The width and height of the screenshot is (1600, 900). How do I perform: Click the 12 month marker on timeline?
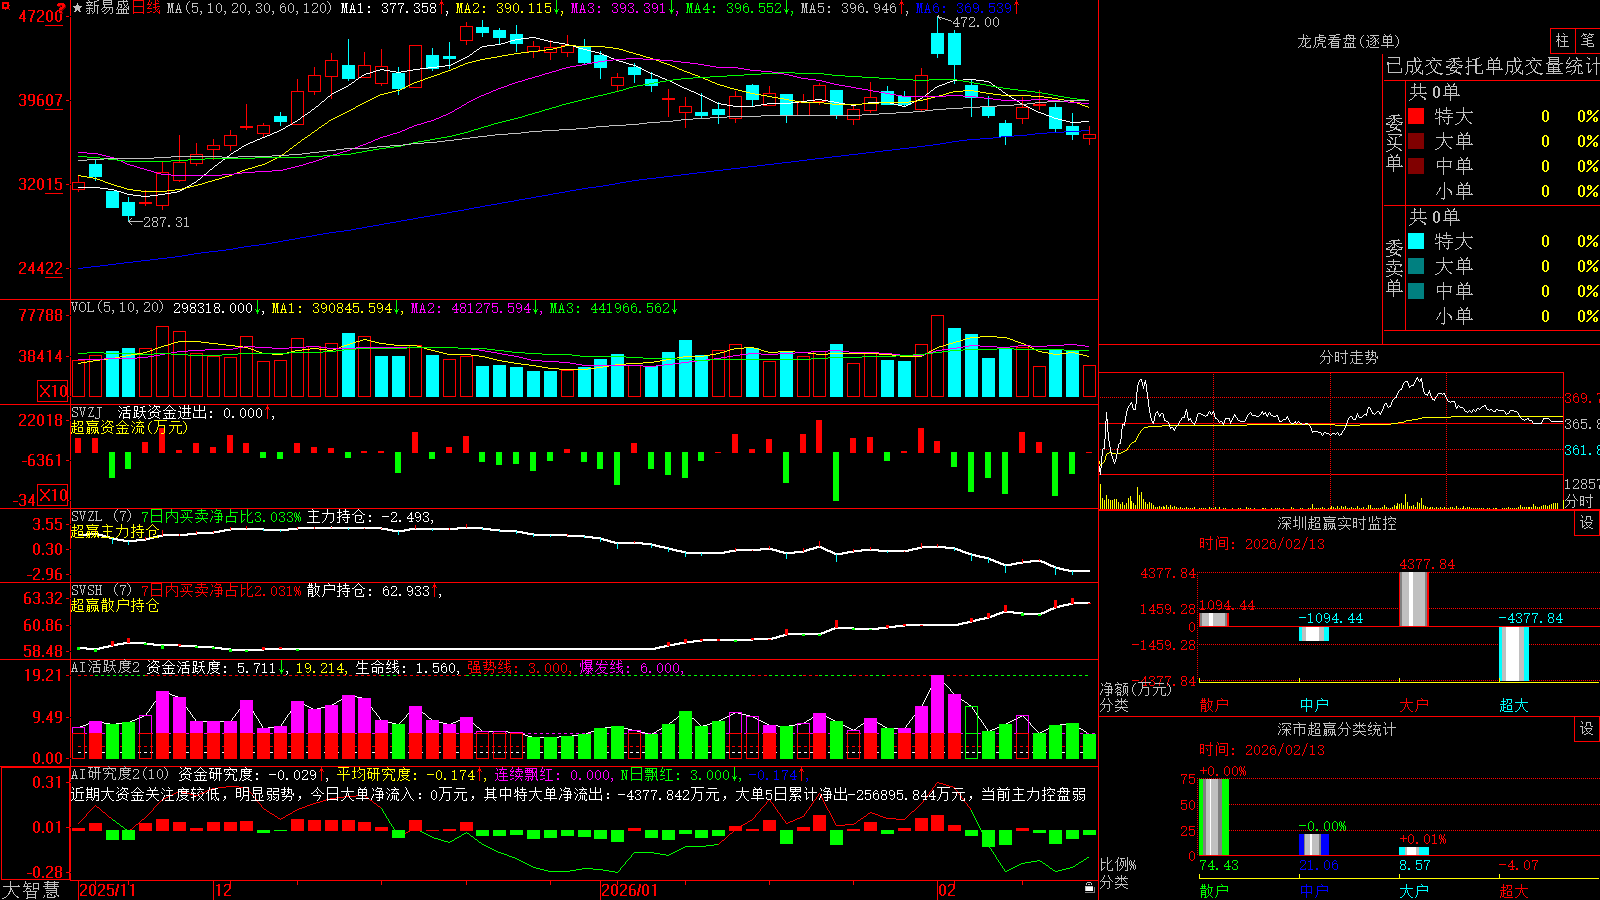(224, 890)
